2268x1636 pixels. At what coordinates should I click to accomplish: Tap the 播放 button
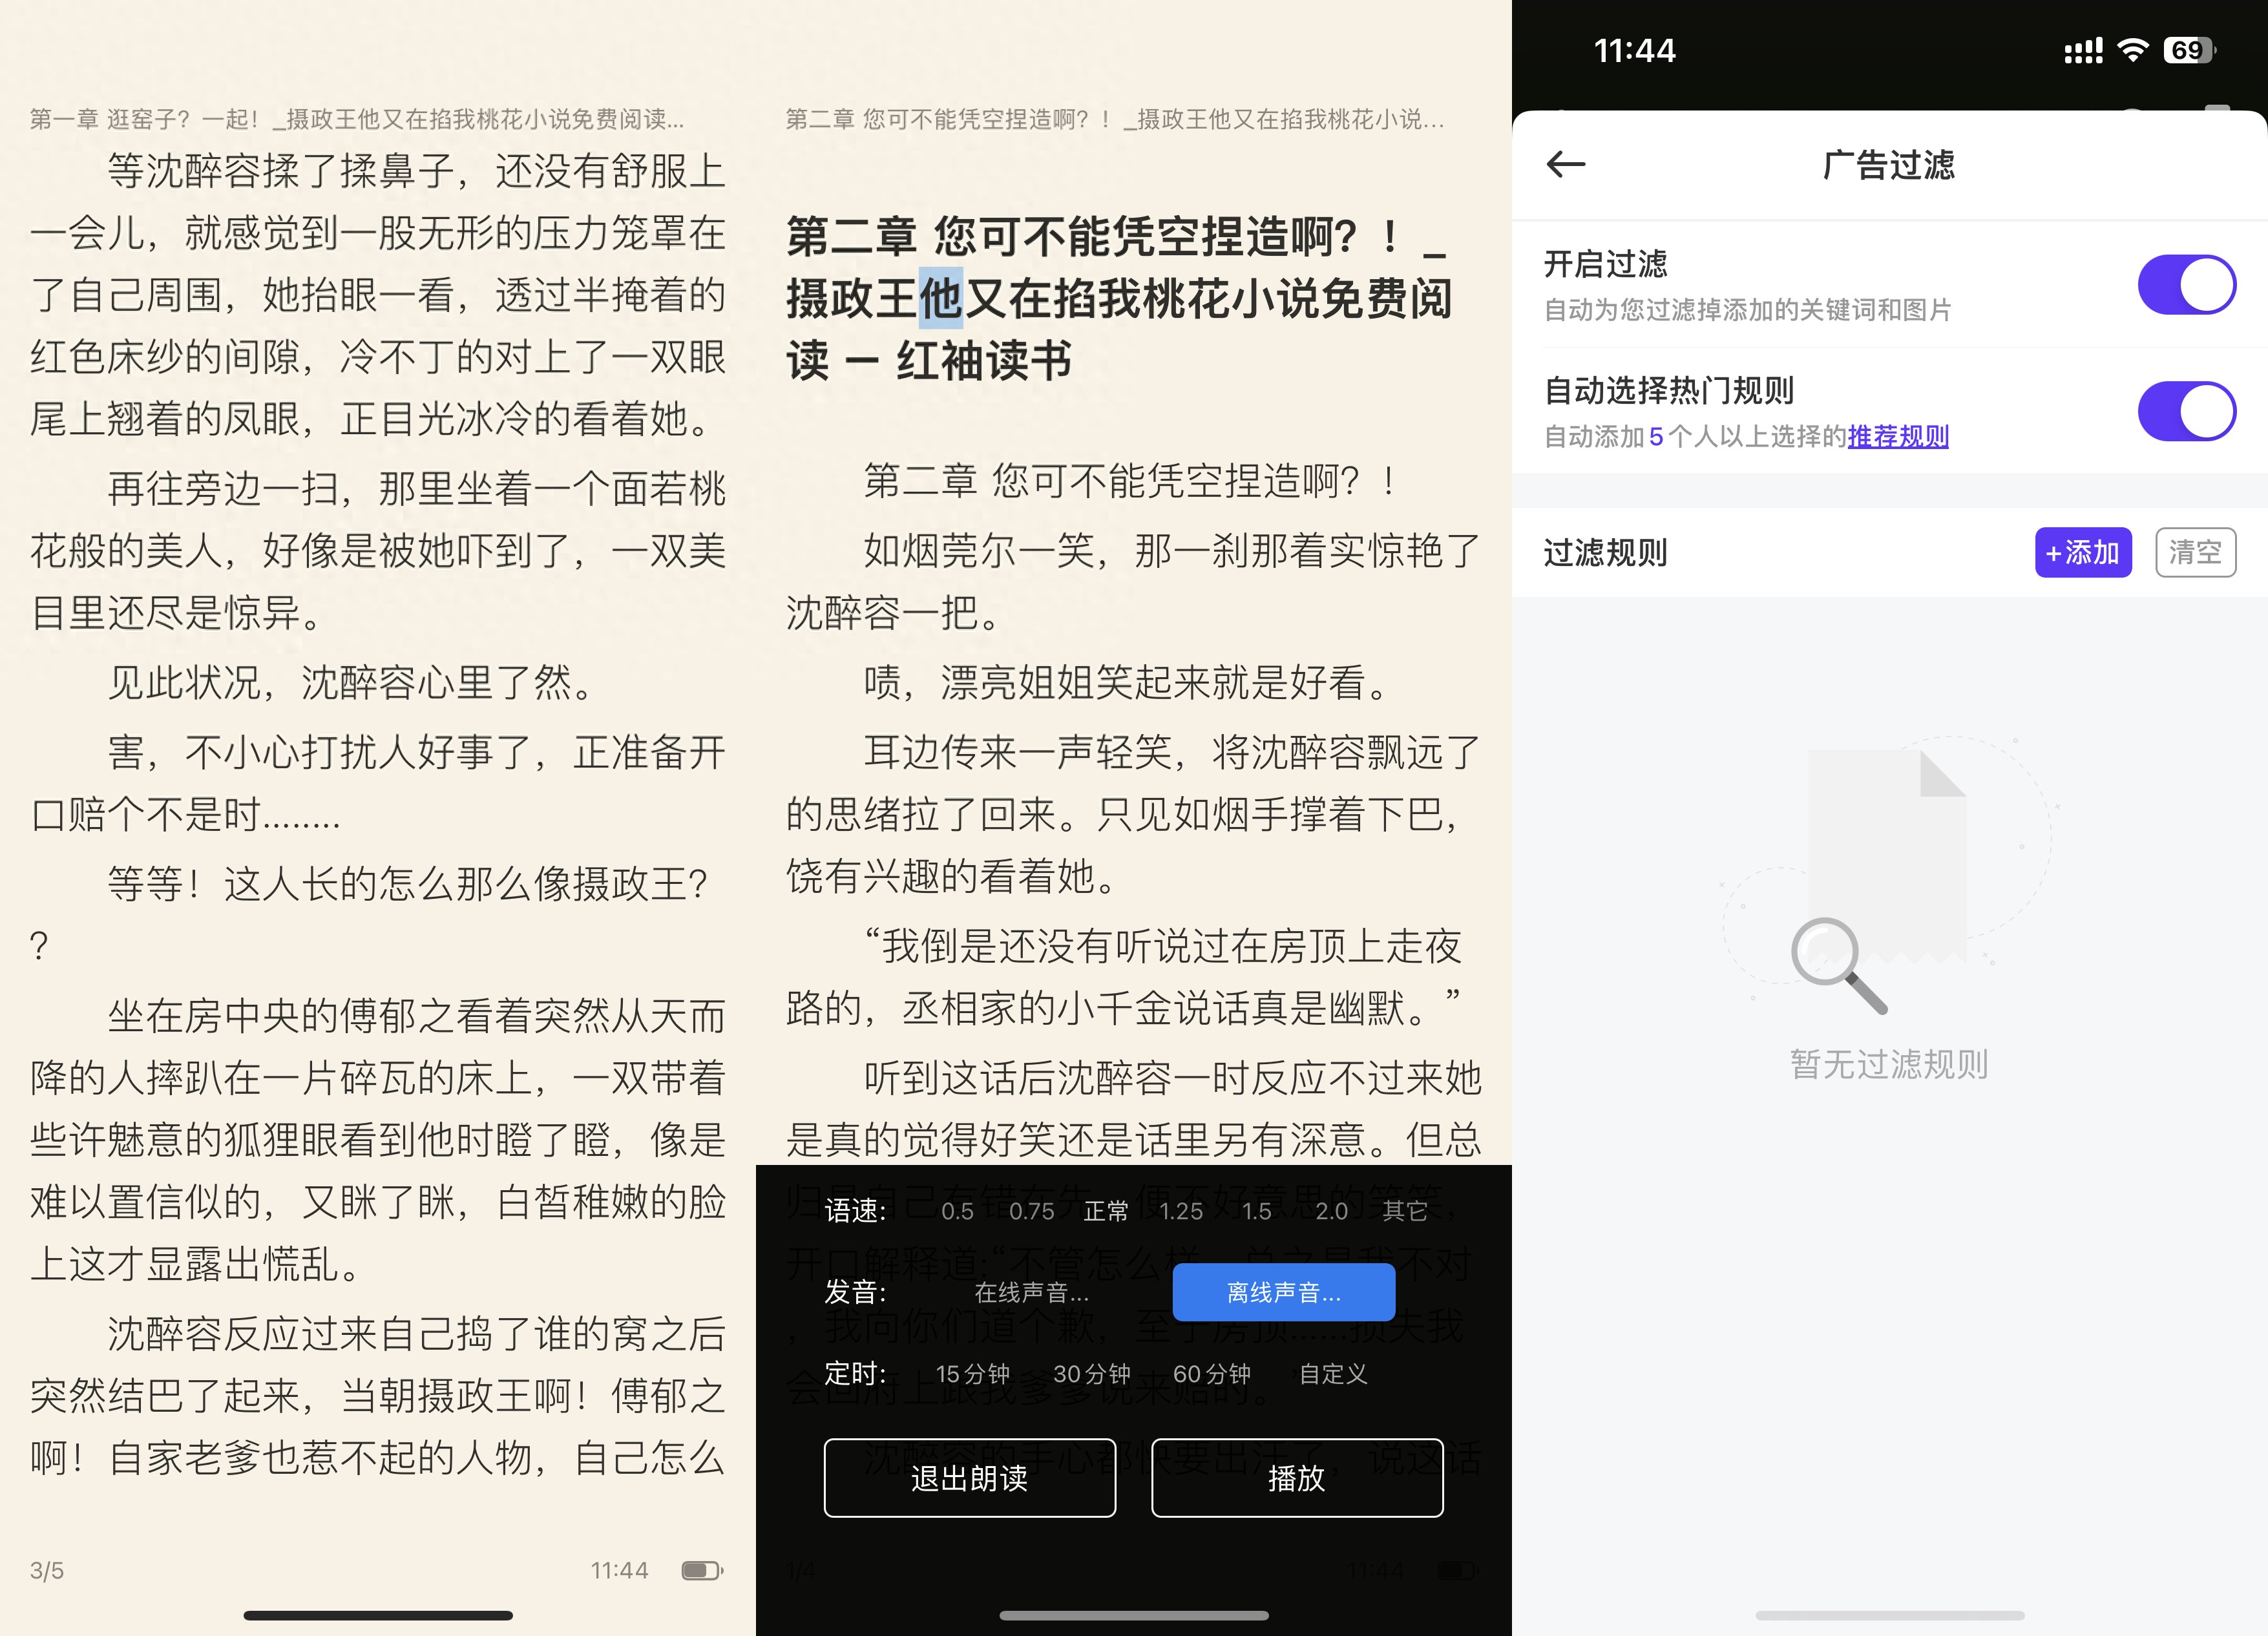[1296, 1478]
